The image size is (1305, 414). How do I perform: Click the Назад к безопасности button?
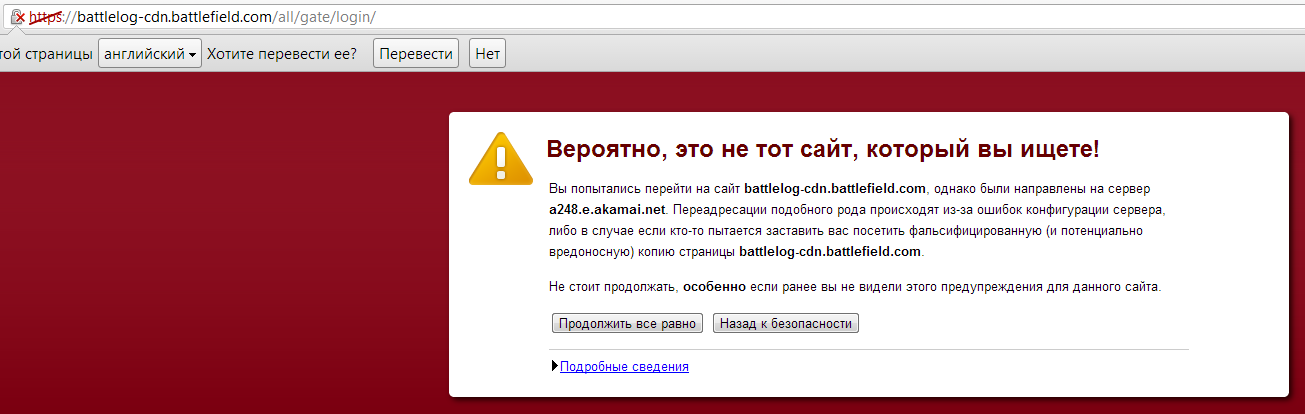coord(786,323)
